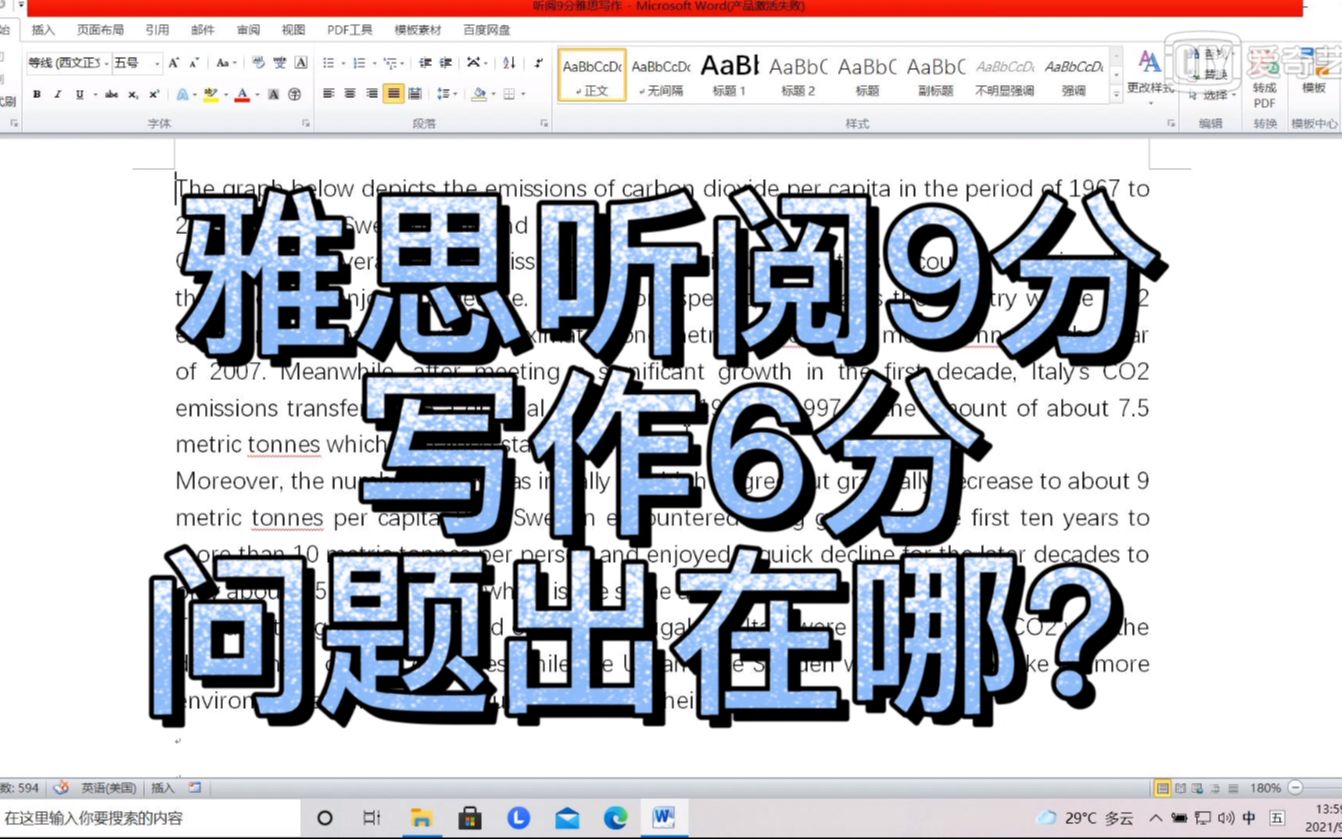Viewport: 1342px width, 839px height.
Task: Toggle bold formatting
Action: pos(37,94)
